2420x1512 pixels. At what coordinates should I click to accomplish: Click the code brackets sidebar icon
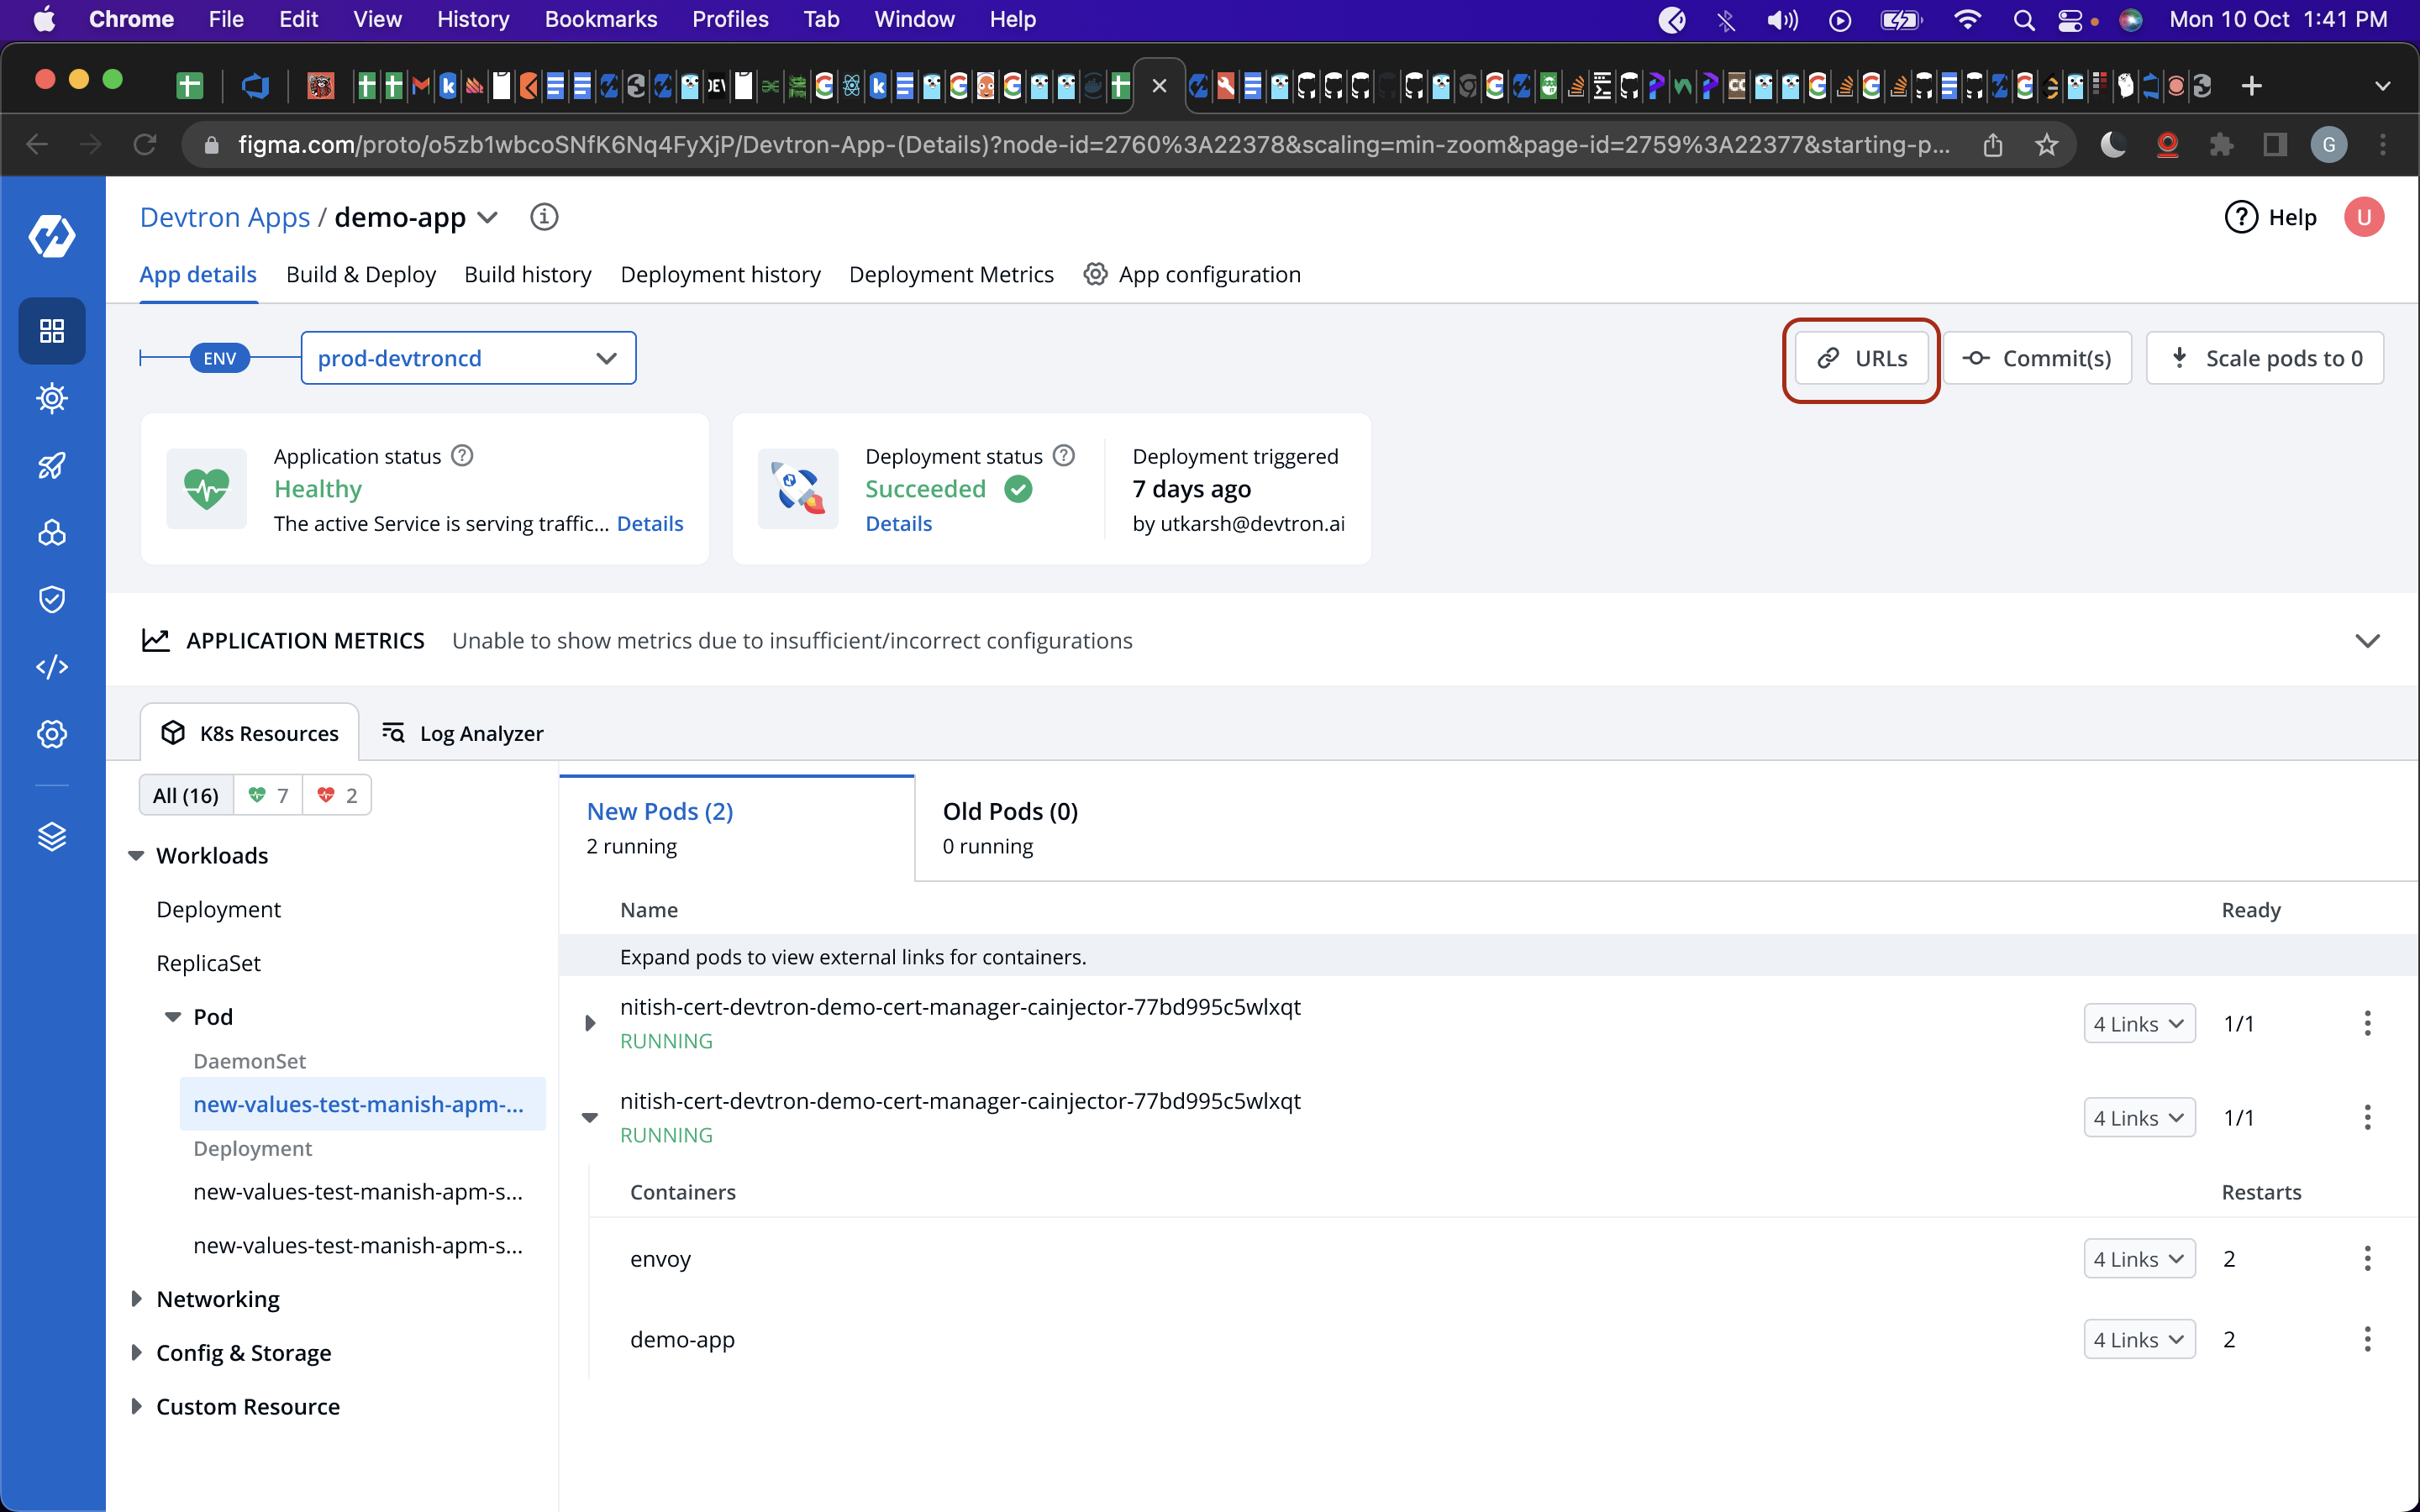[52, 666]
